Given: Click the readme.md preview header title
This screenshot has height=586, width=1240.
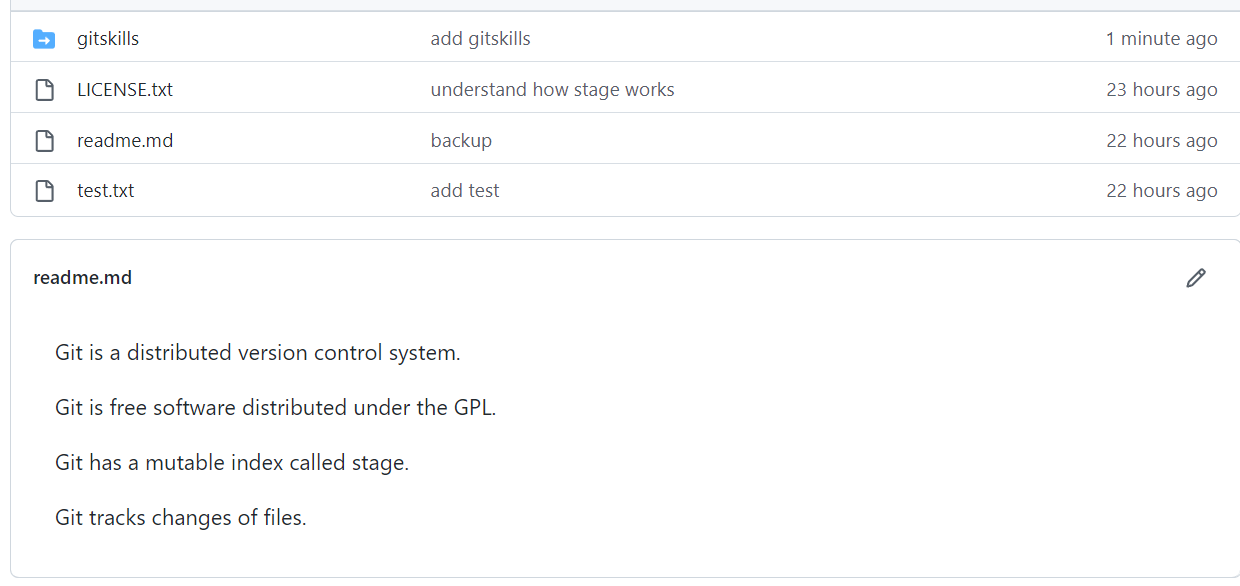Looking at the screenshot, I should [82, 278].
